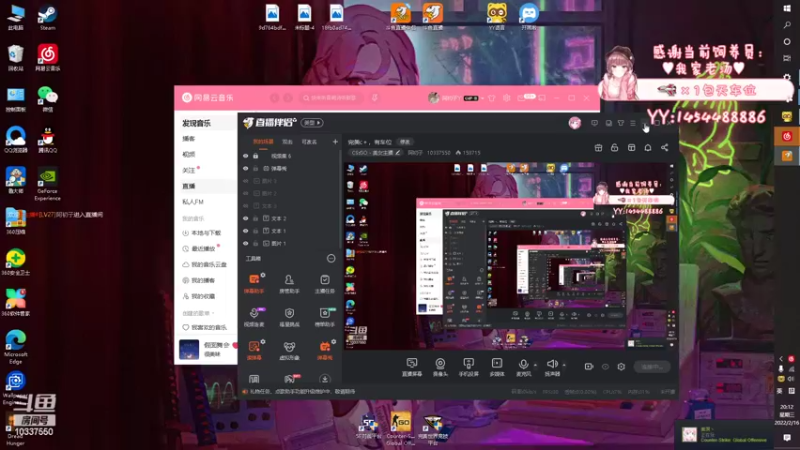The width and height of the screenshot is (800, 450).
Task: Open GeForce Experience desktop shortcut
Action: coord(47,185)
